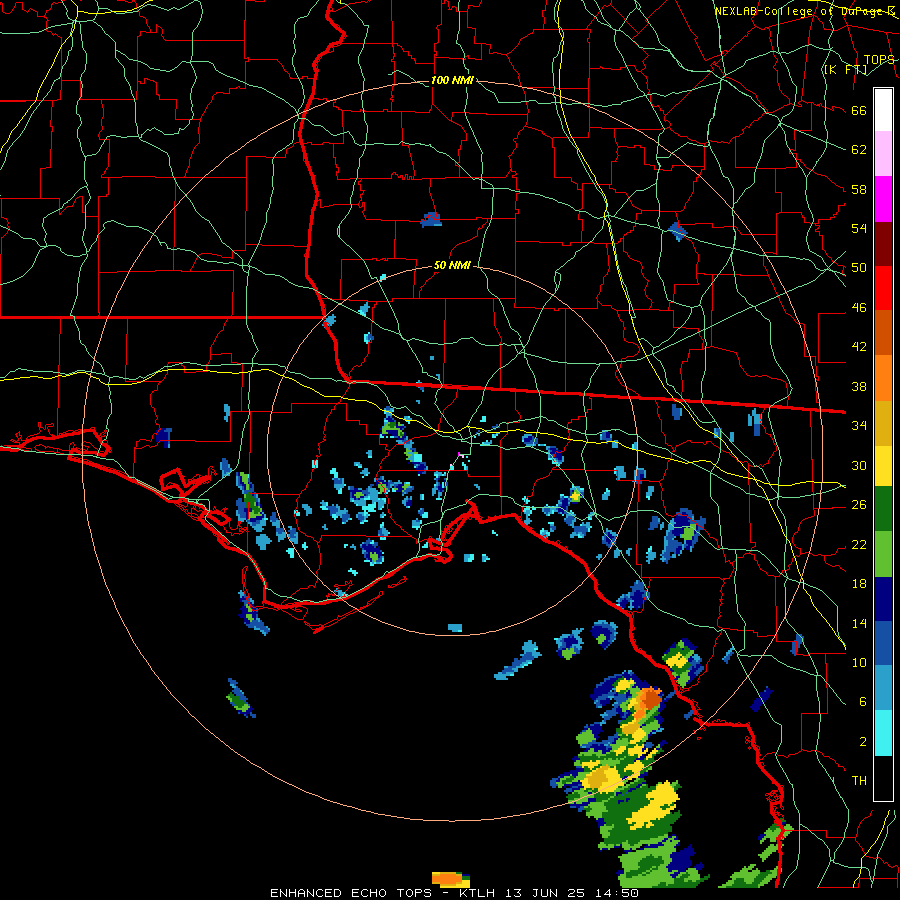
Task: Click the 58 scale label
Action: coord(859,189)
